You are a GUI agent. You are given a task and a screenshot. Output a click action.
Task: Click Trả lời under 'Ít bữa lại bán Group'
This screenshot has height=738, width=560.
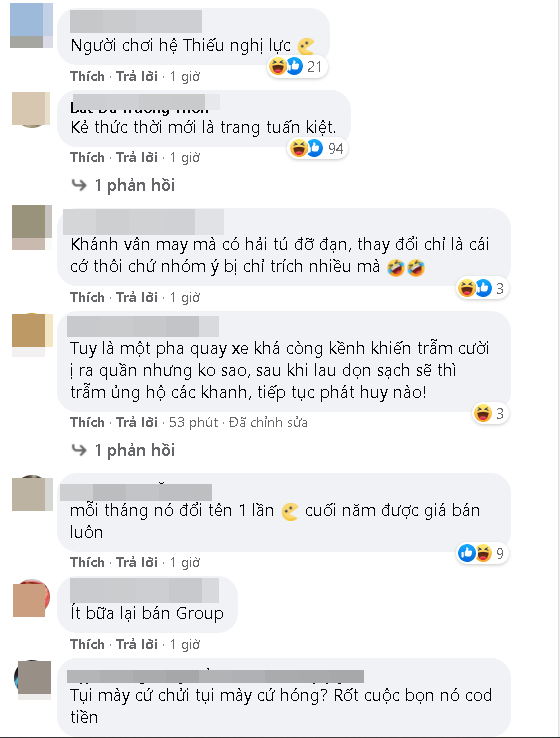[x=136, y=644]
